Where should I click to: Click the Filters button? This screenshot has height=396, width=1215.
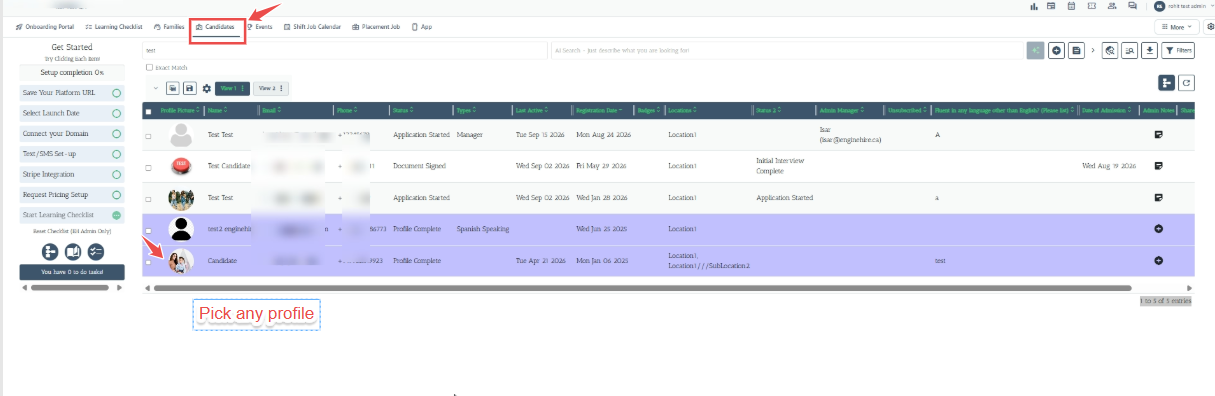[1178, 50]
